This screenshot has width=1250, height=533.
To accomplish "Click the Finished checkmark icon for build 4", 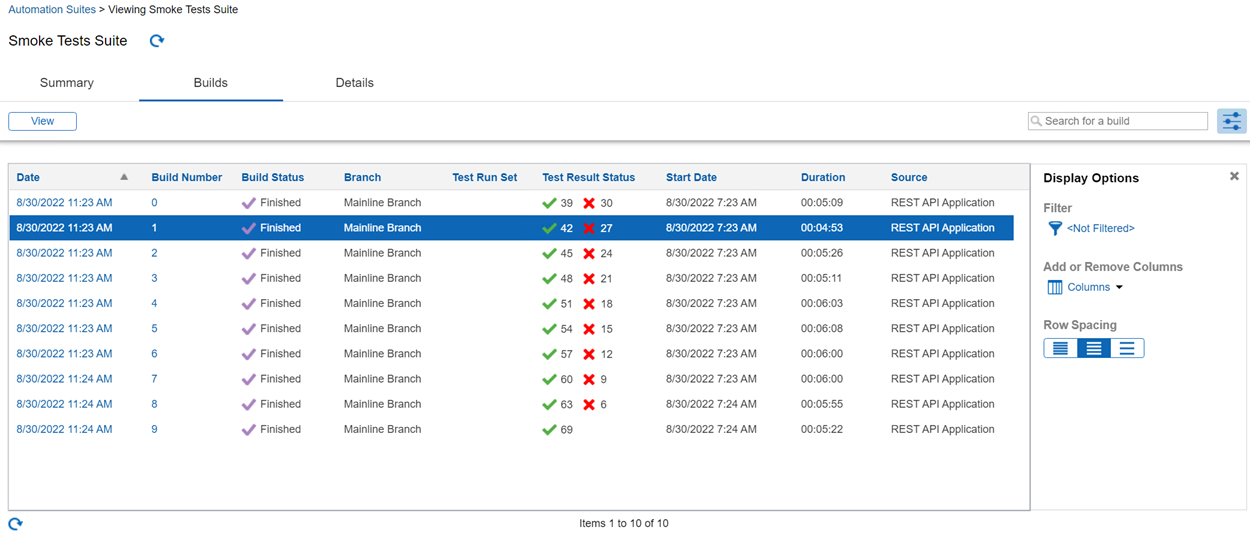I will [249, 304].
